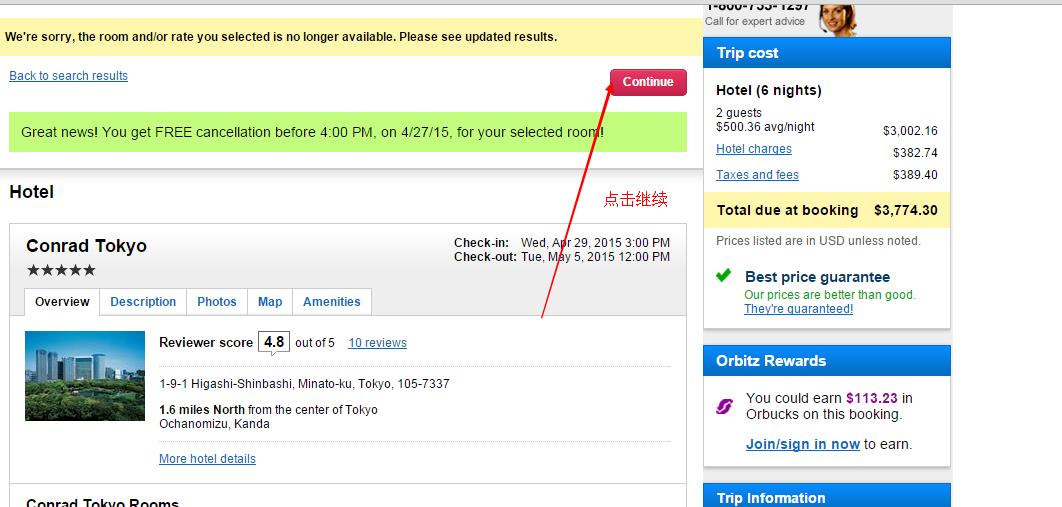The image size is (1062, 507).
Task: Open Hotel charges breakdown link
Action: click(x=753, y=149)
